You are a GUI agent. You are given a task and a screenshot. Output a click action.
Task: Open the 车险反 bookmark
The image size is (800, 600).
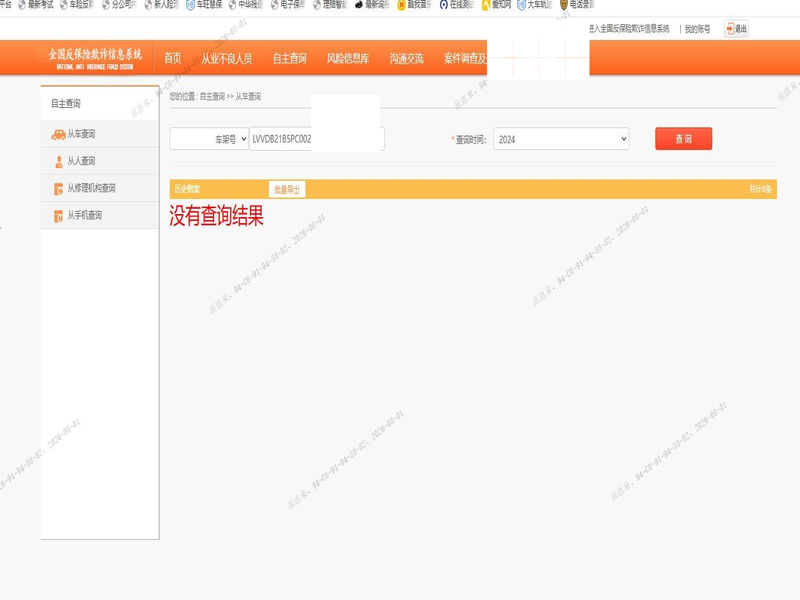tap(78, 5)
